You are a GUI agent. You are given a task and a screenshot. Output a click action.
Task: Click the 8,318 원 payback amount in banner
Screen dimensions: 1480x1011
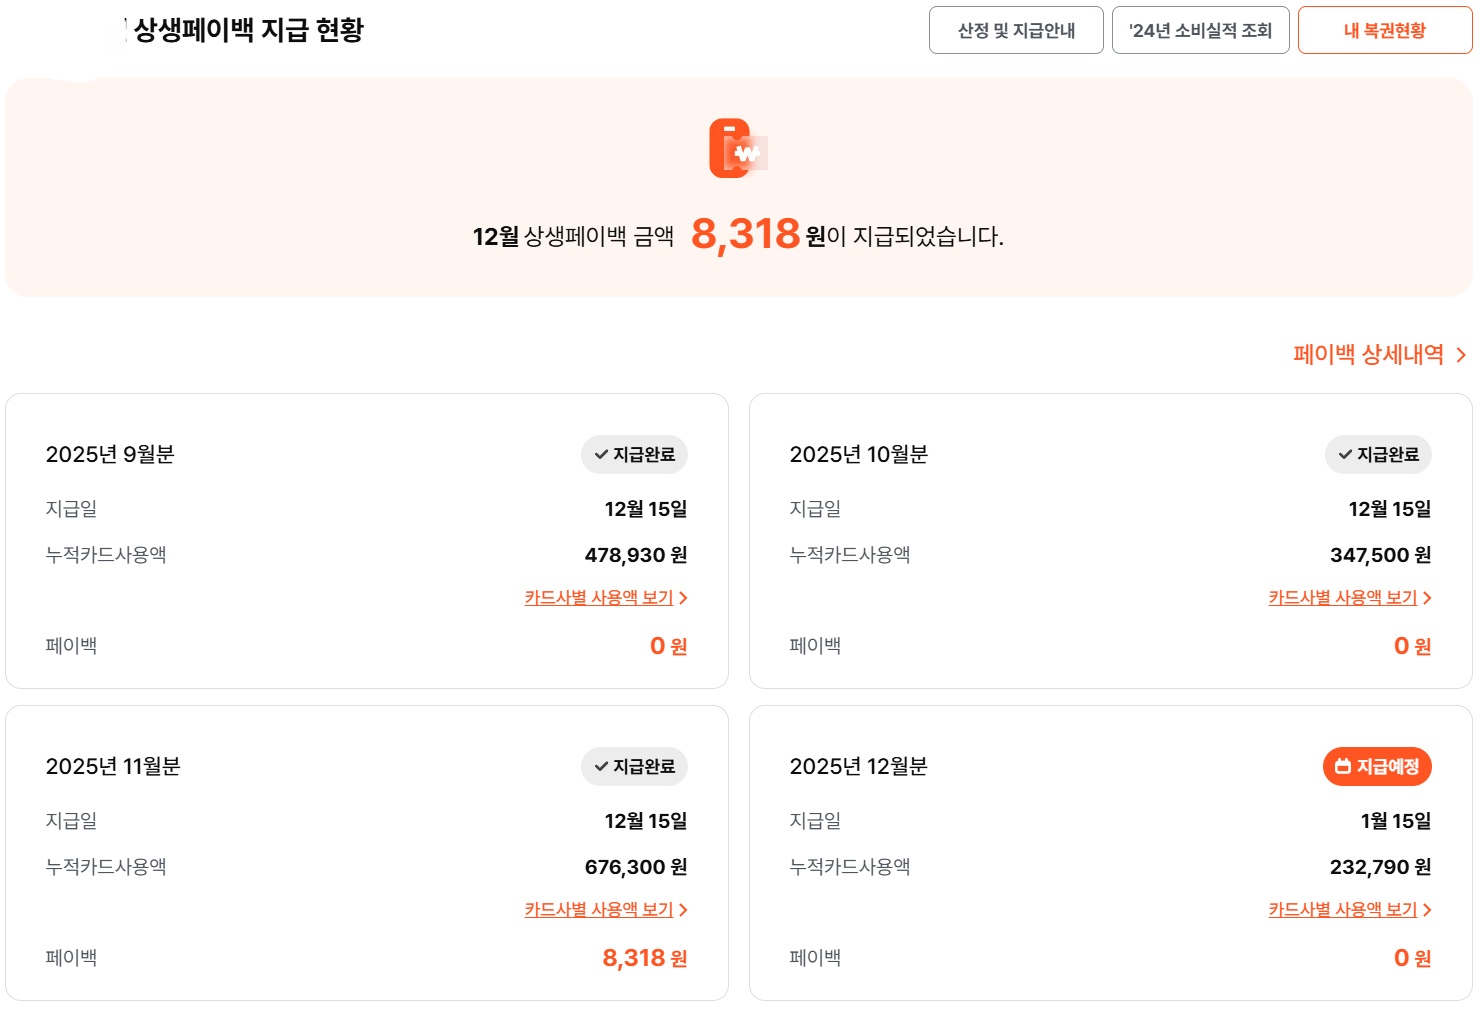[x=746, y=235]
